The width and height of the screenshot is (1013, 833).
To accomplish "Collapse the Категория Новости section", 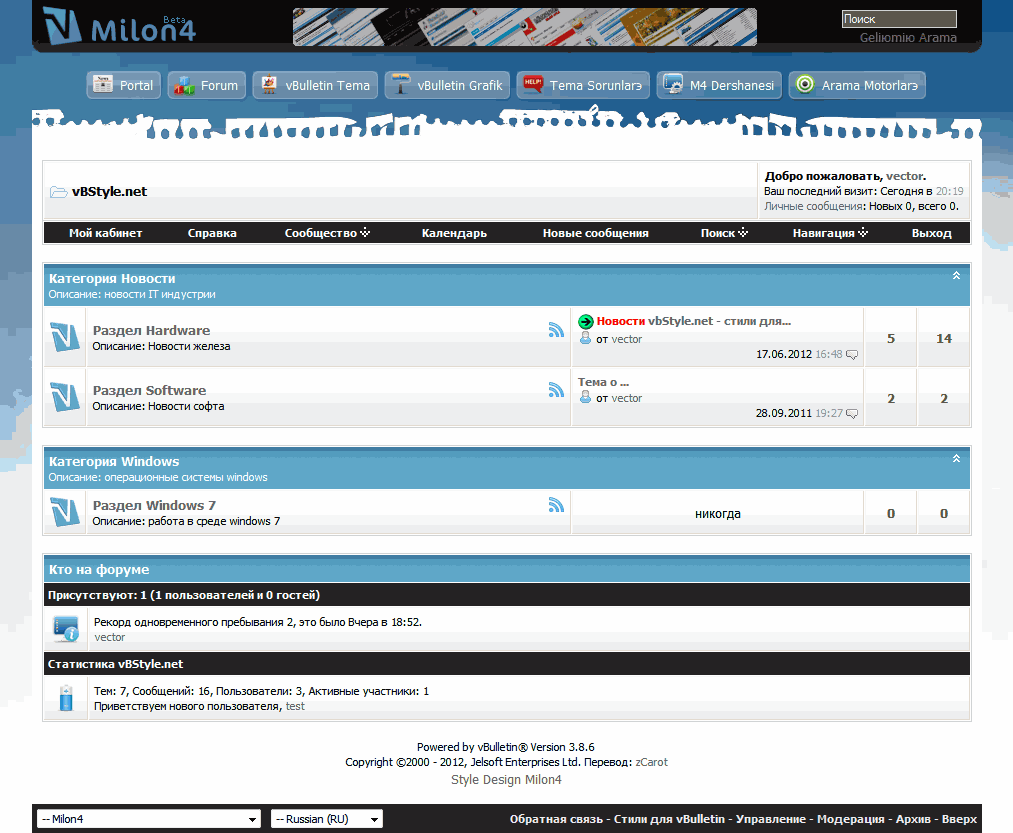I will coord(956,276).
